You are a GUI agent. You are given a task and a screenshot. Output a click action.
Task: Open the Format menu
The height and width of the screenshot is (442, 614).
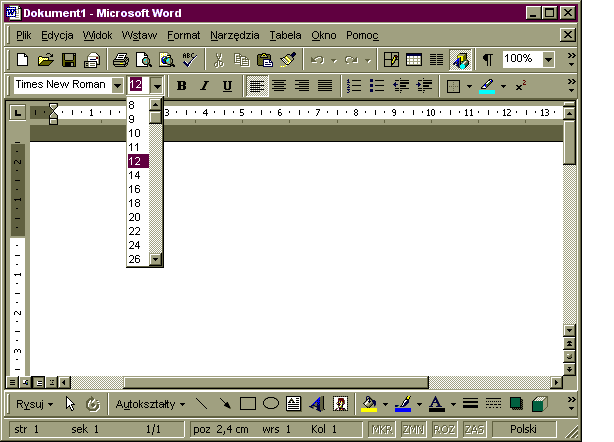point(183,35)
